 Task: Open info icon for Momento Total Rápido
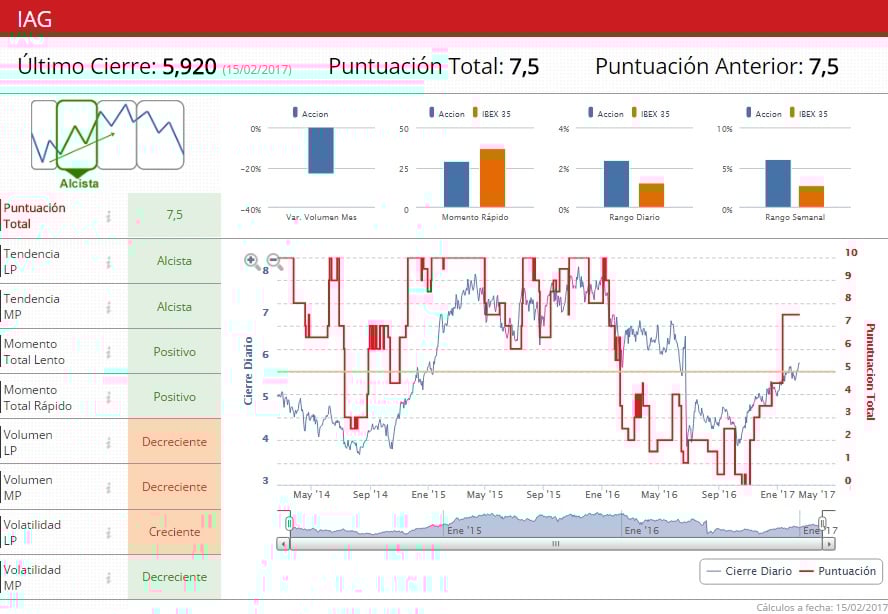point(108,398)
